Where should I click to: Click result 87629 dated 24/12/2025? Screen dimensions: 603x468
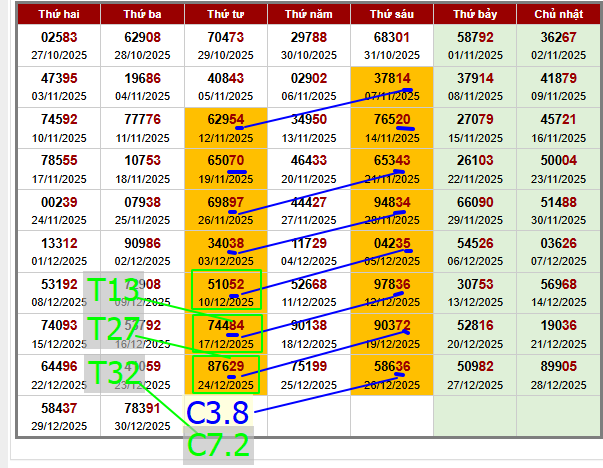225,366
